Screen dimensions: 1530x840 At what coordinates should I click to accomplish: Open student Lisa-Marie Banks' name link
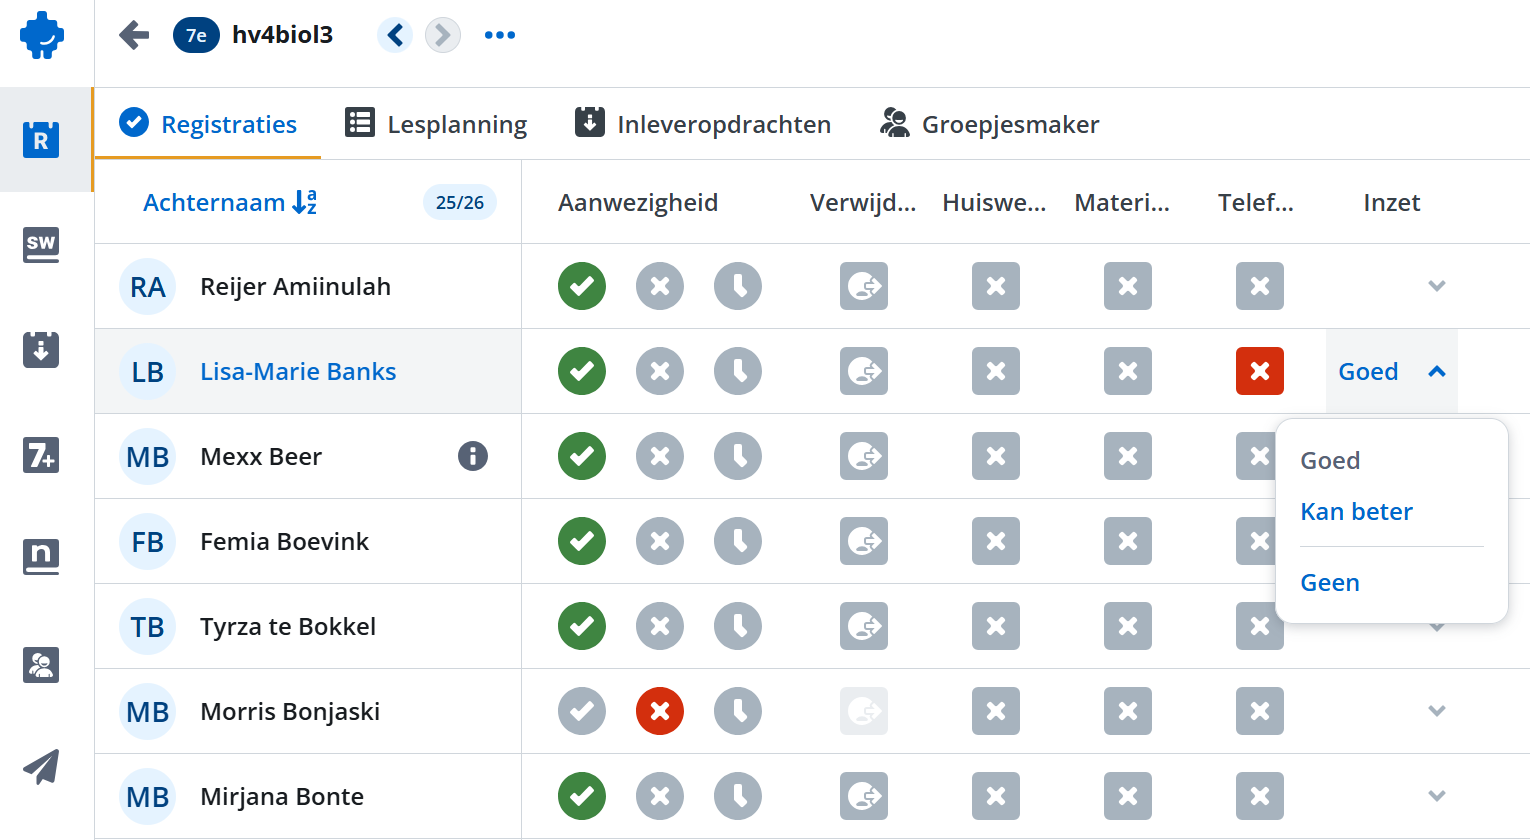298,371
